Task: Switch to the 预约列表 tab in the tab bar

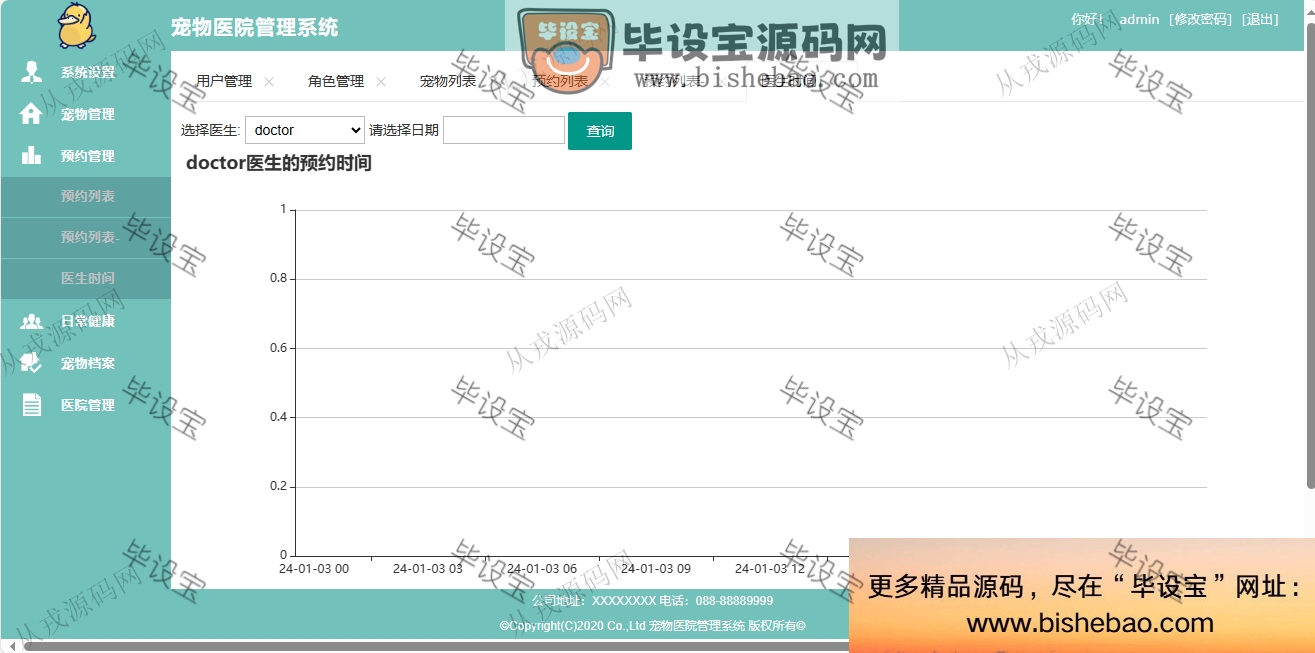Action: coord(560,82)
